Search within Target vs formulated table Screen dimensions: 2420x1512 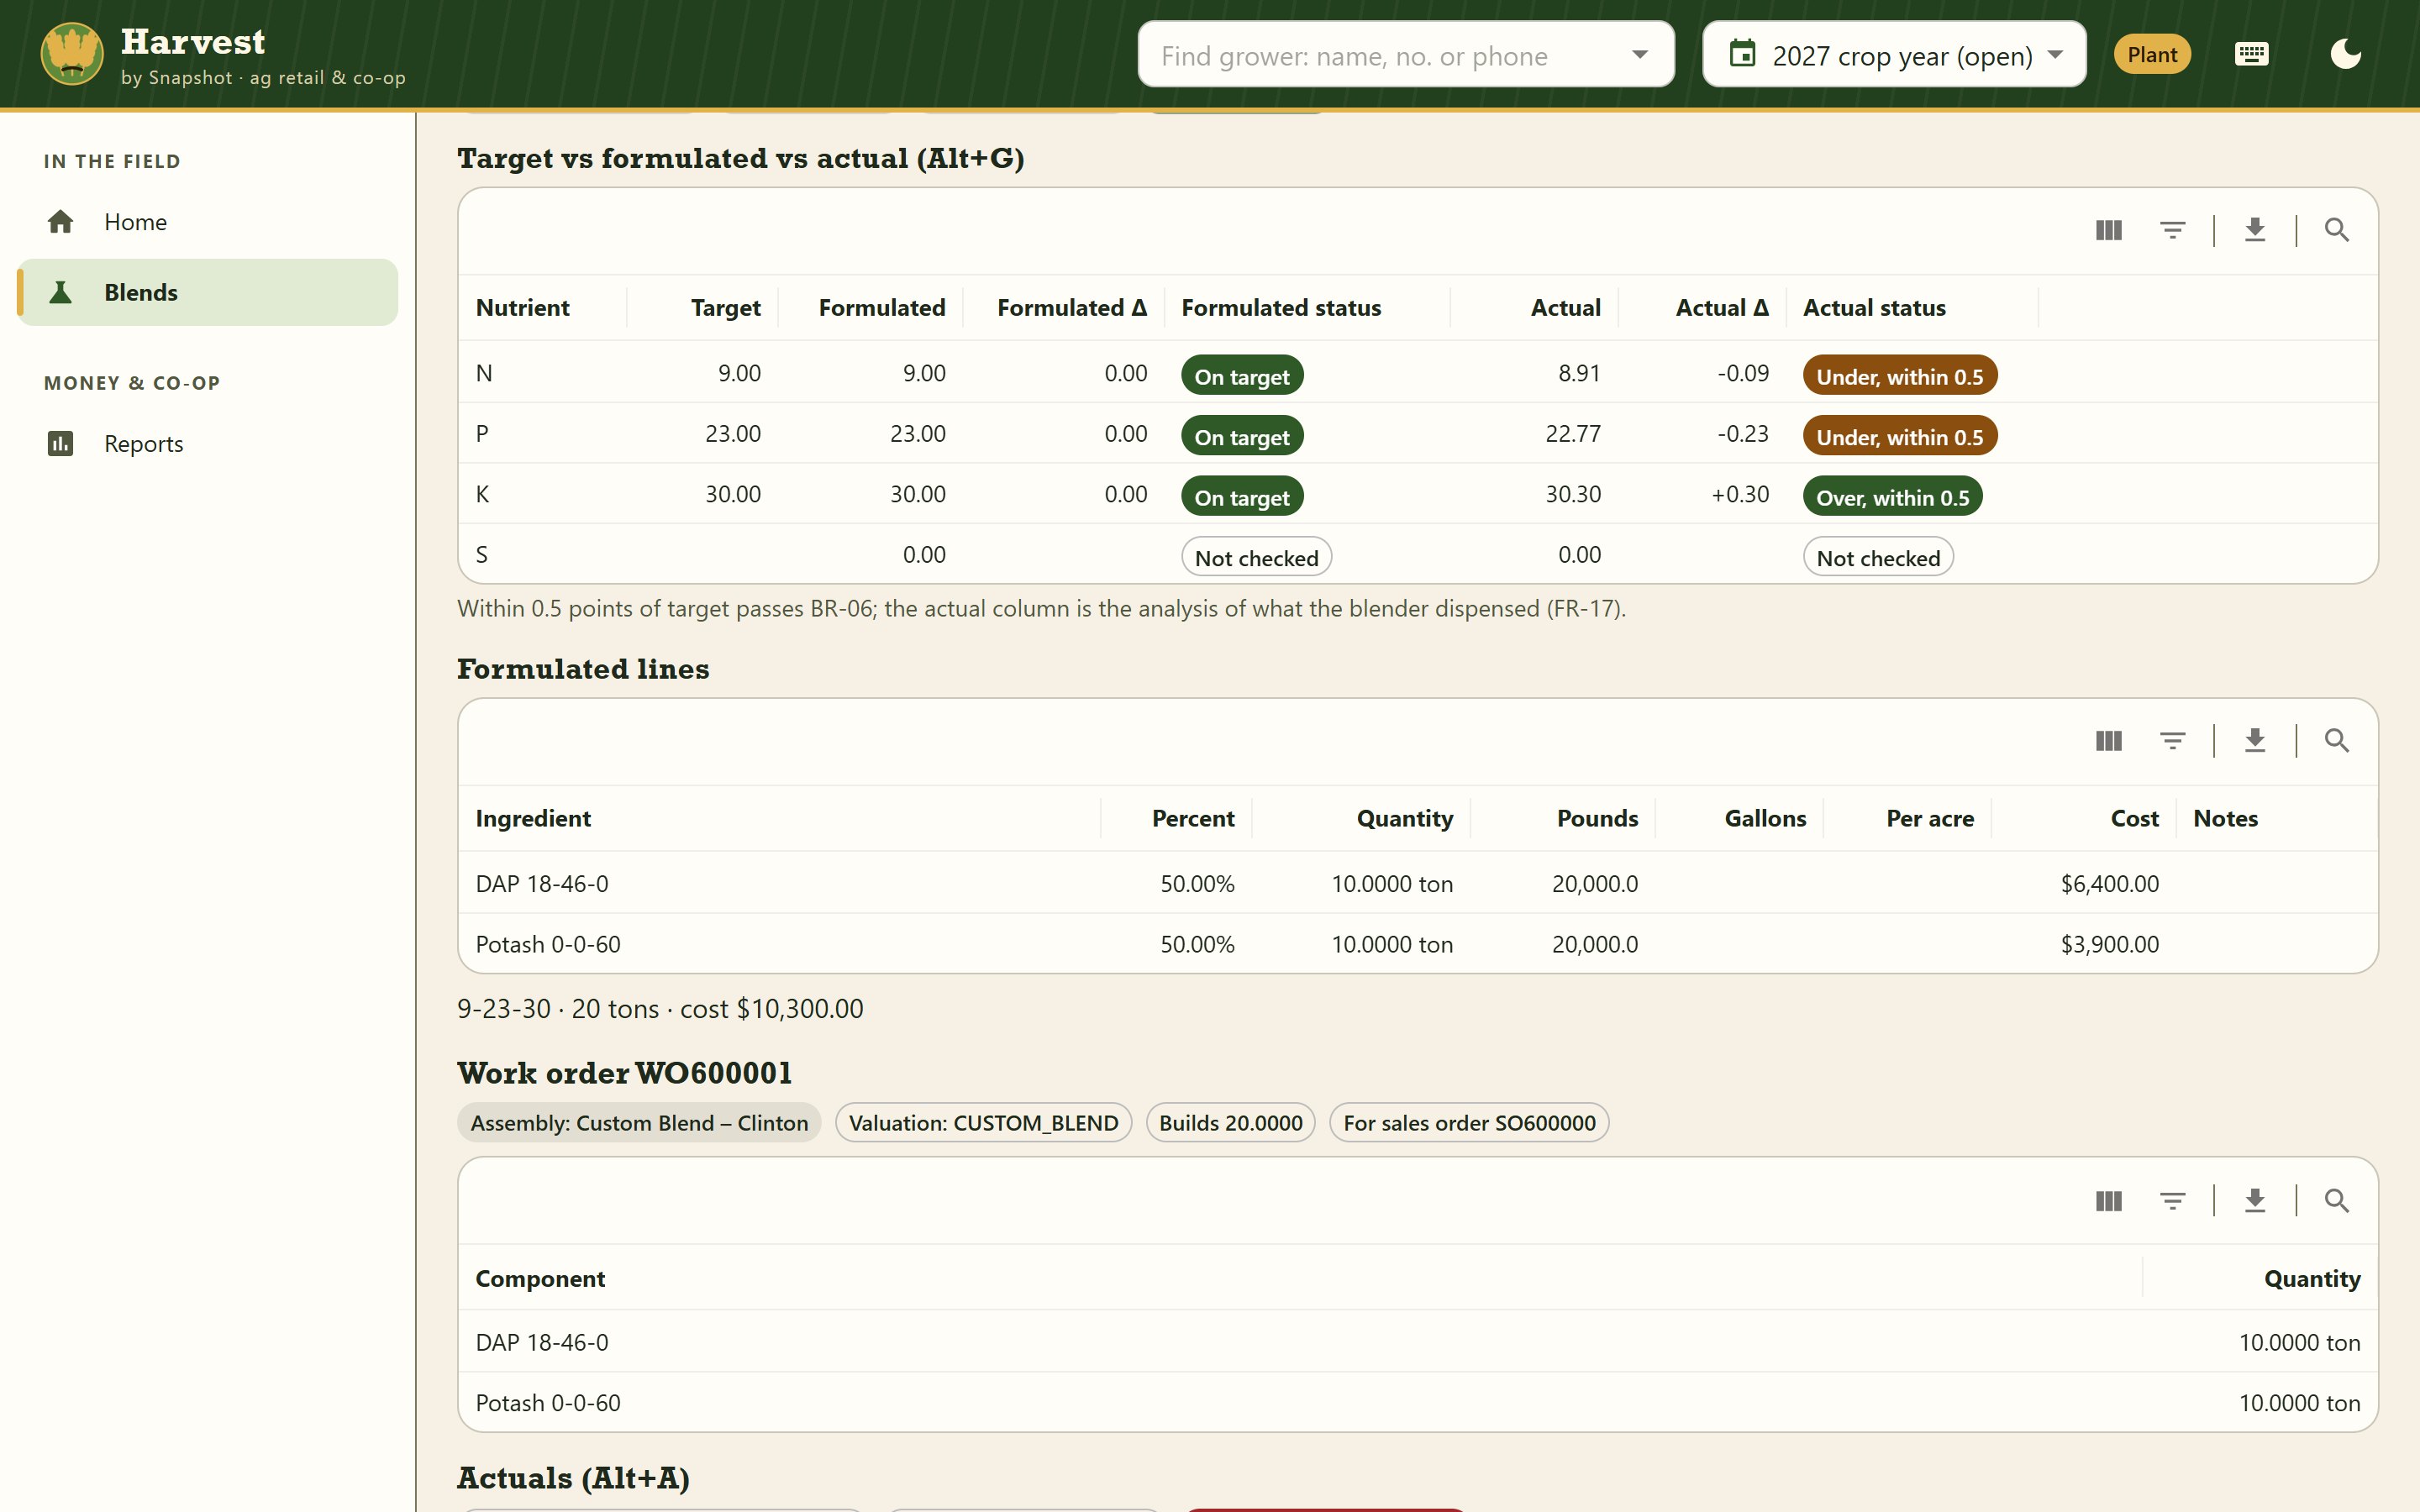pos(2336,231)
